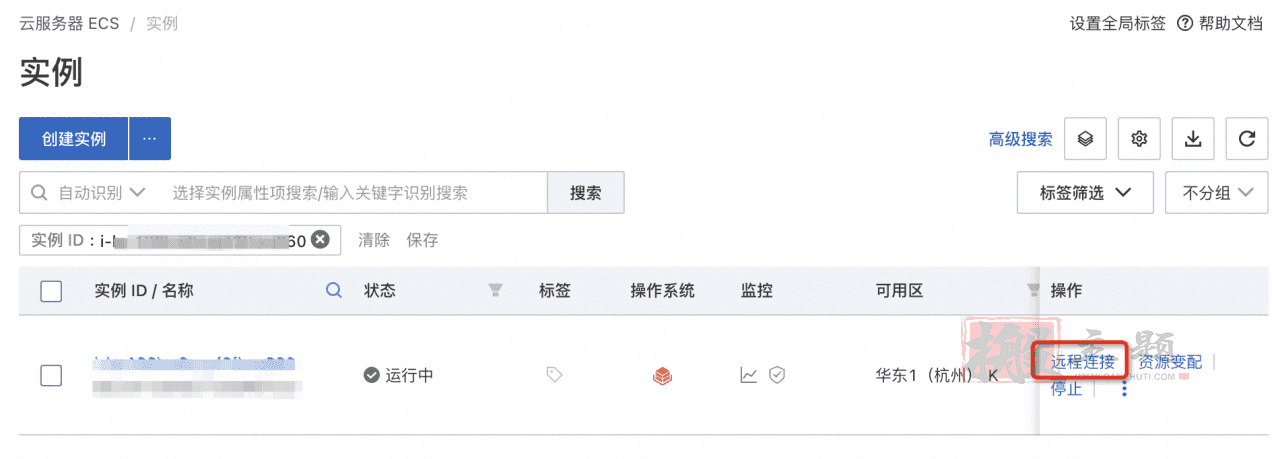Refresh the instance list

(1246, 139)
